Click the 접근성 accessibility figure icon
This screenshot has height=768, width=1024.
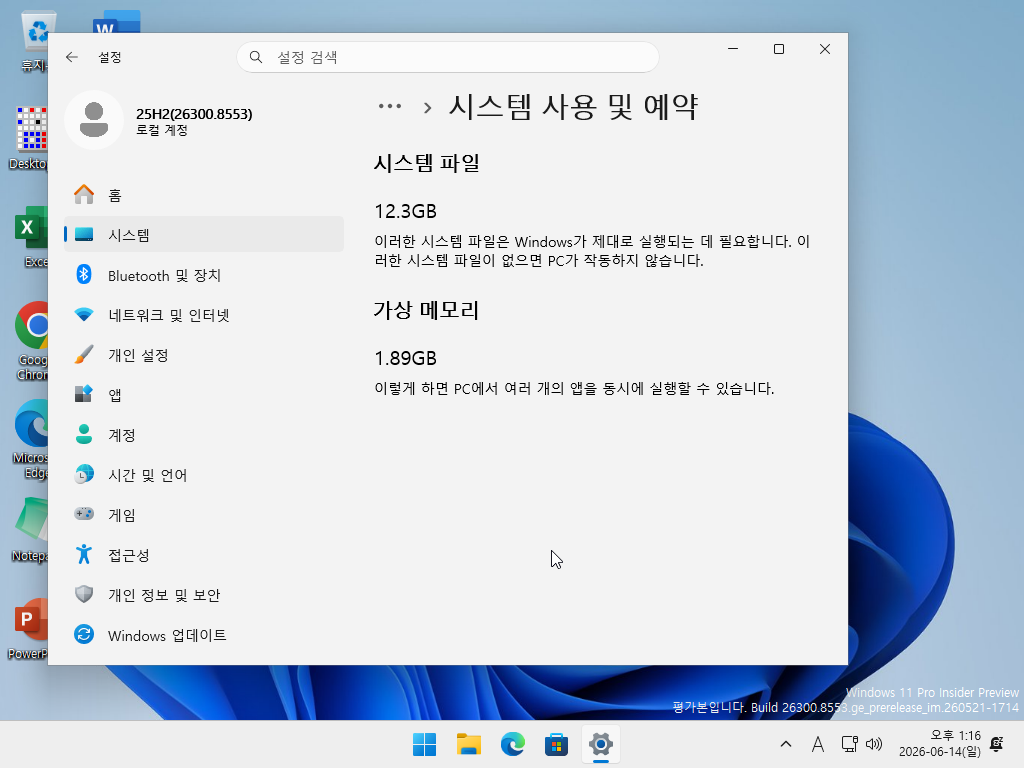pyautogui.click(x=84, y=554)
